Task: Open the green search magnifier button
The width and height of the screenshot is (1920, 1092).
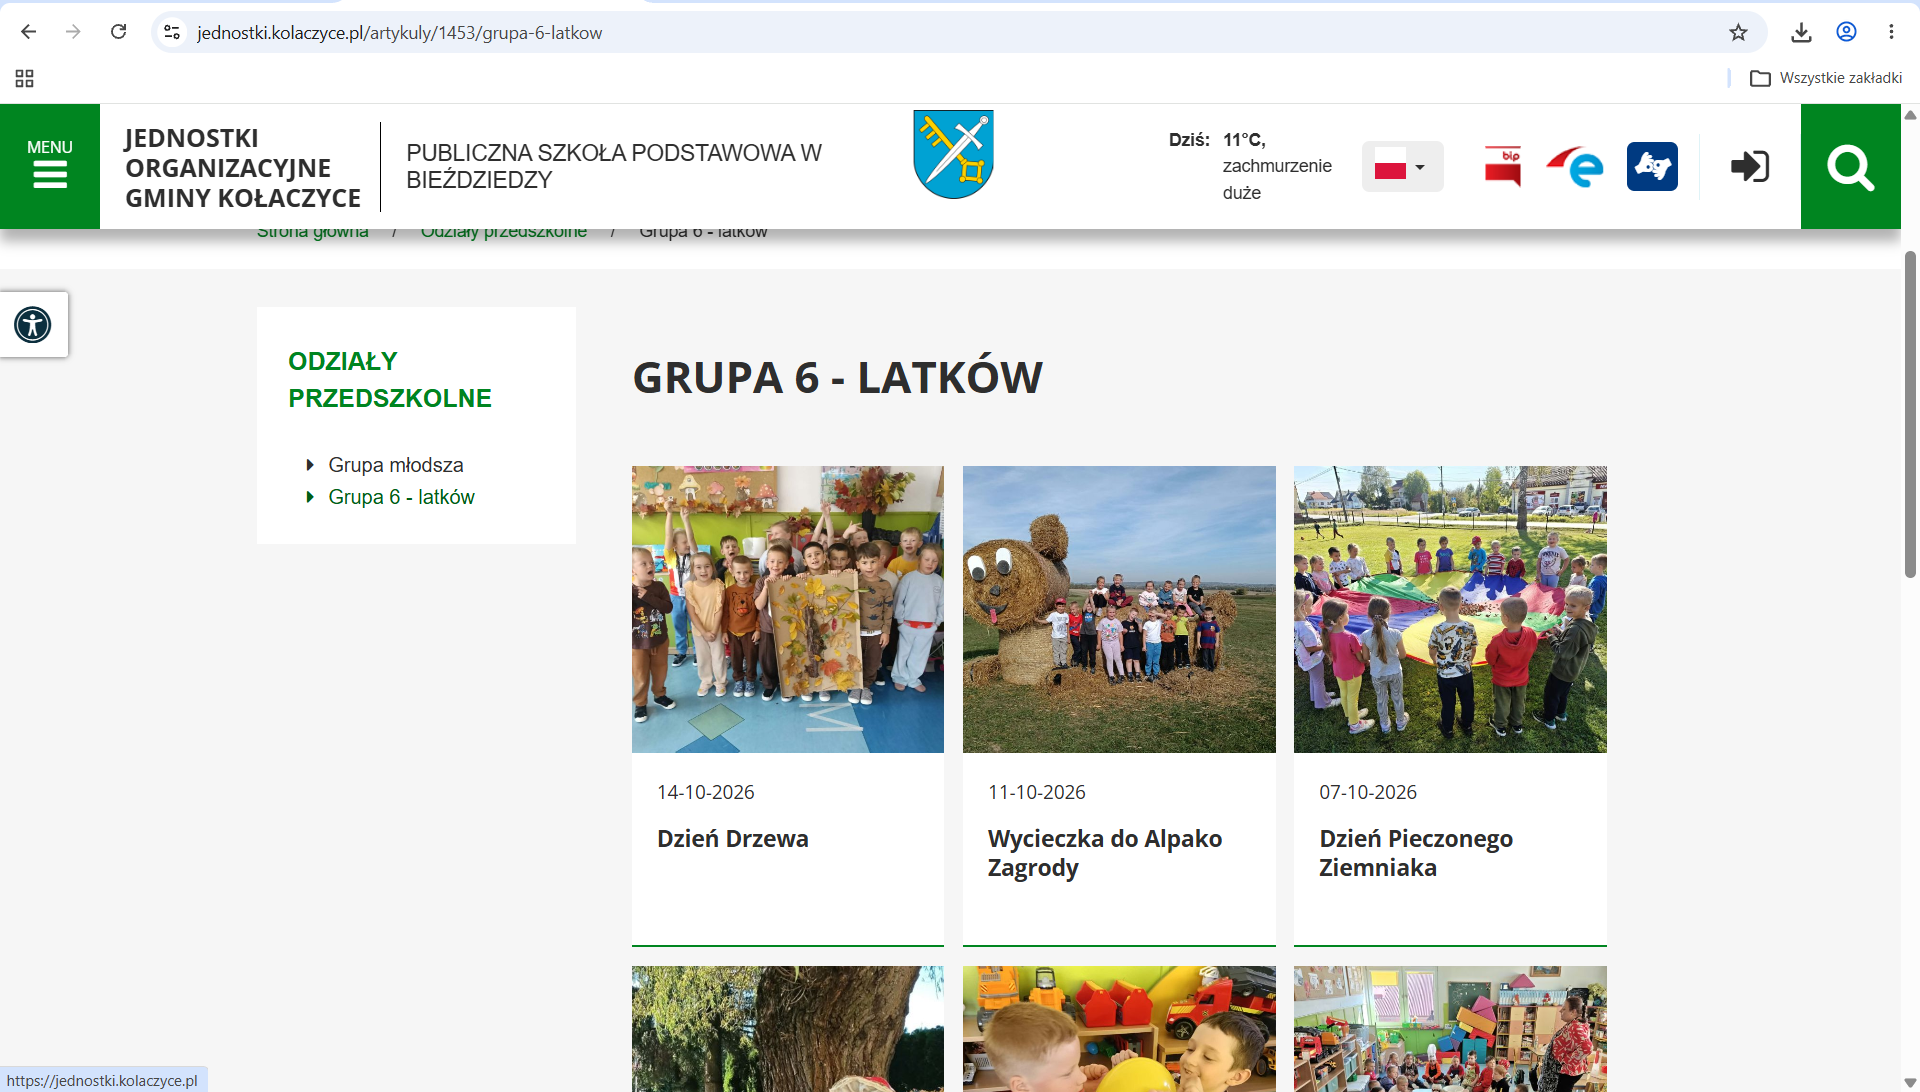Action: click(1850, 166)
